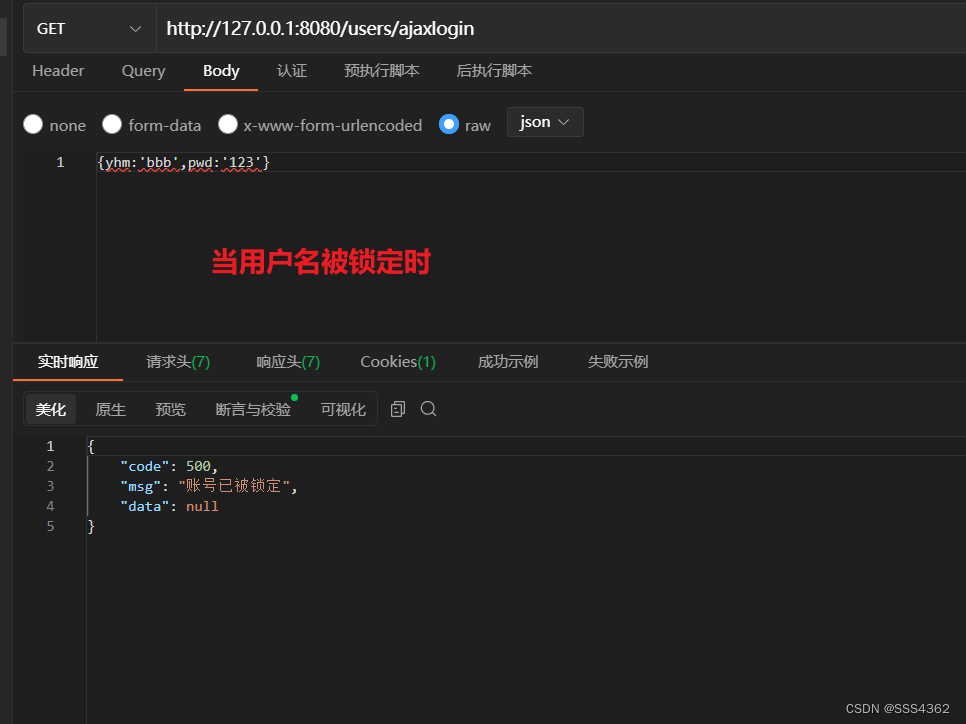
Task: Click response line number 1
Action: 51,446
